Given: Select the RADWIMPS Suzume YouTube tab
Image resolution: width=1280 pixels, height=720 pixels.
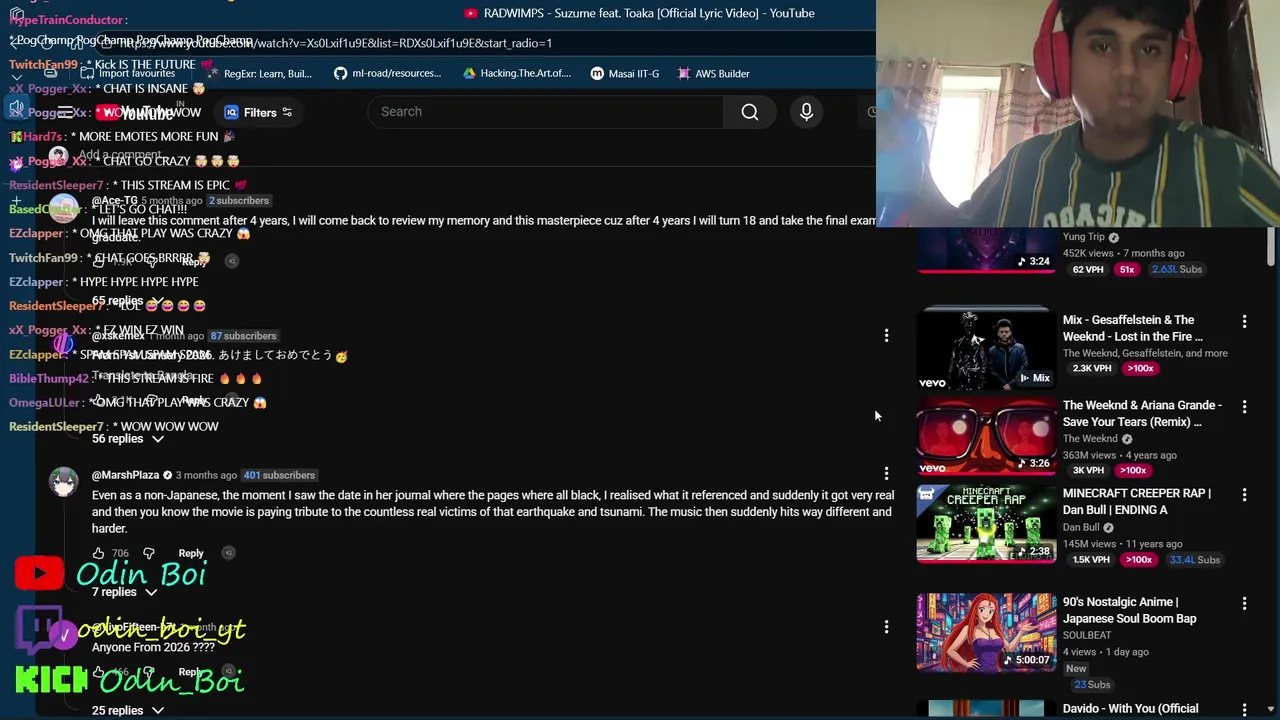Looking at the screenshot, I should (640, 13).
